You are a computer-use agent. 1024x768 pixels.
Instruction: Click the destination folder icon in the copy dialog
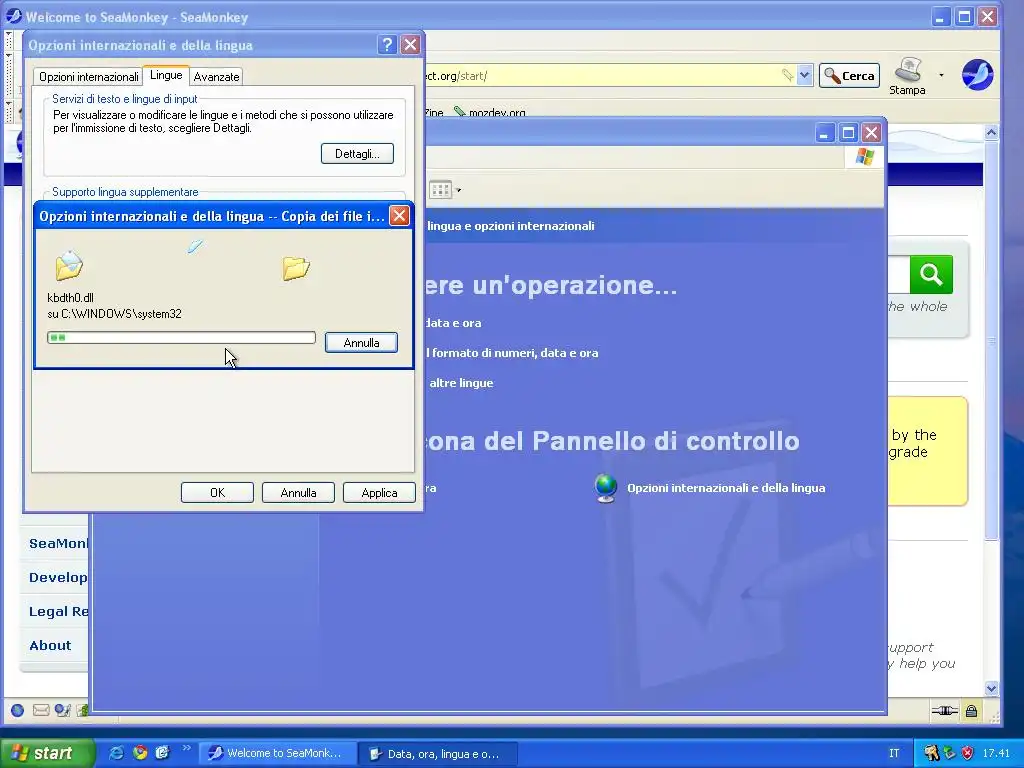296,268
